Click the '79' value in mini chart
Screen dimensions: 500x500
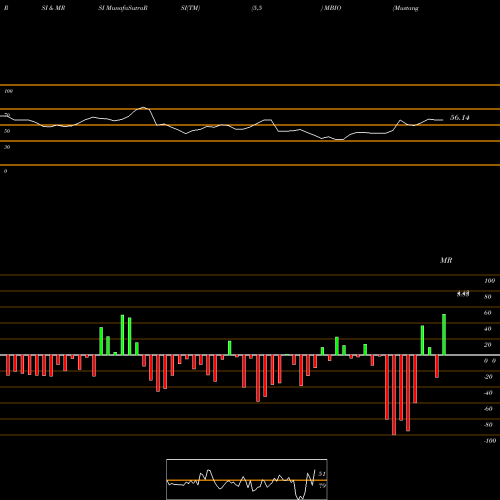coord(322,486)
